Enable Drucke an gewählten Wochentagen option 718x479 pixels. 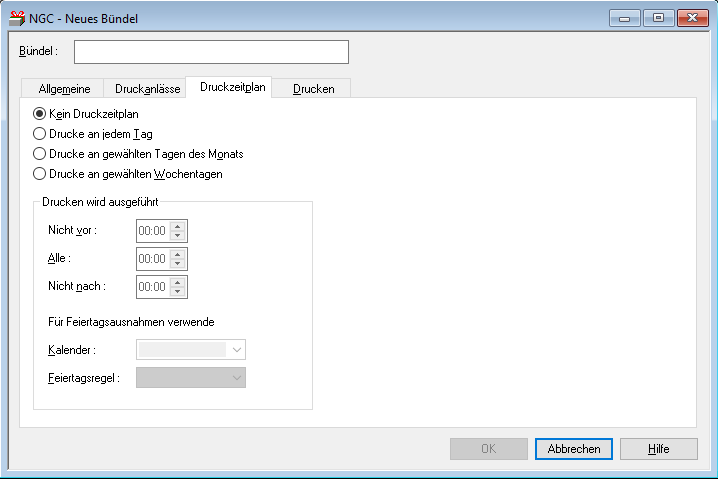click(40, 174)
